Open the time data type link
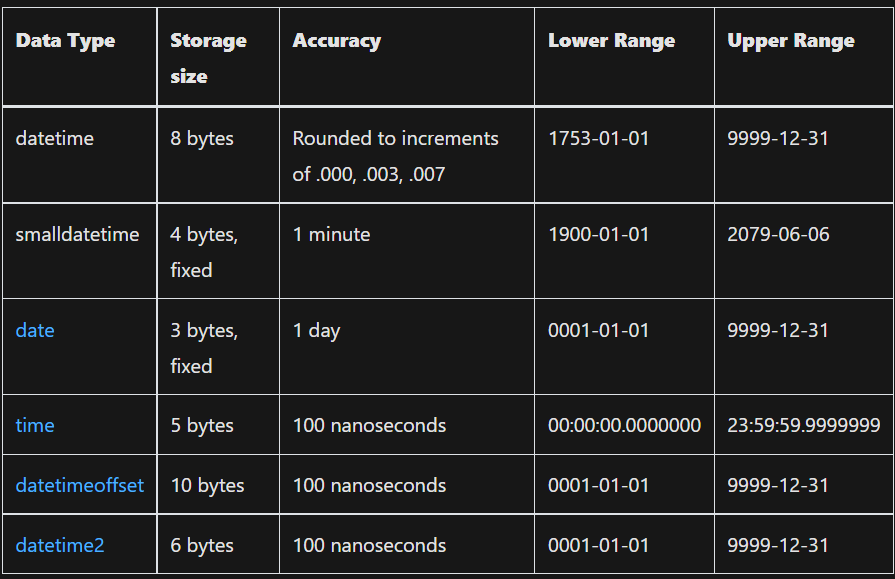This screenshot has height=579, width=895. (x=35, y=425)
